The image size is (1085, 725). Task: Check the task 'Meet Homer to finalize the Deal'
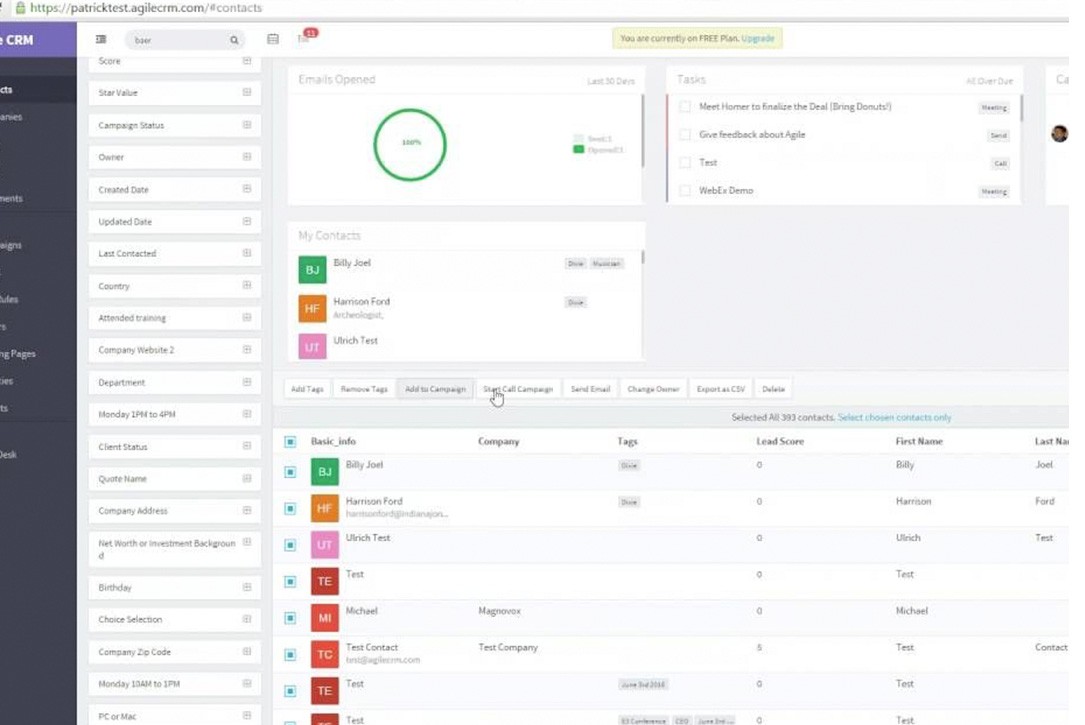coord(685,106)
